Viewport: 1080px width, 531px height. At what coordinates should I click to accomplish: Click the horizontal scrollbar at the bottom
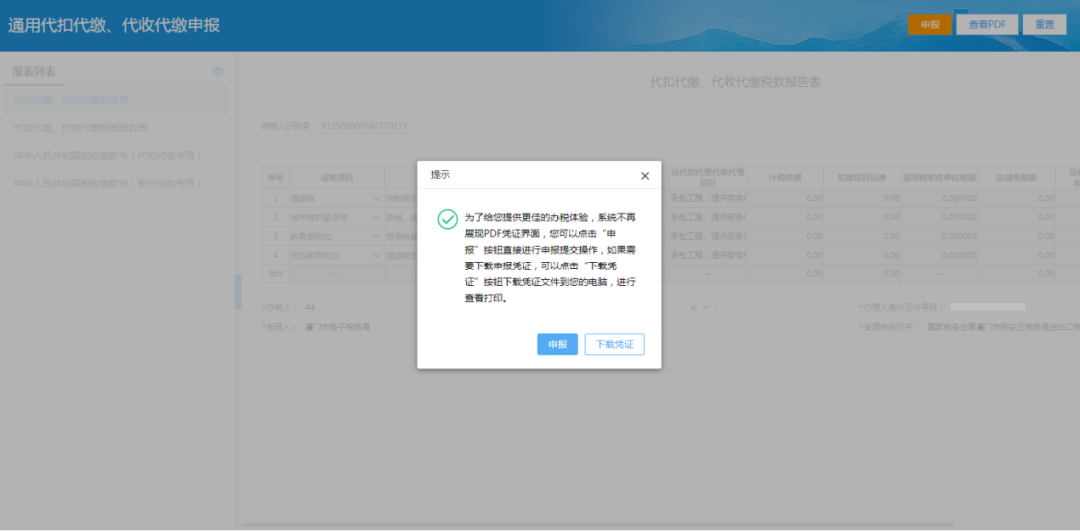598,525
